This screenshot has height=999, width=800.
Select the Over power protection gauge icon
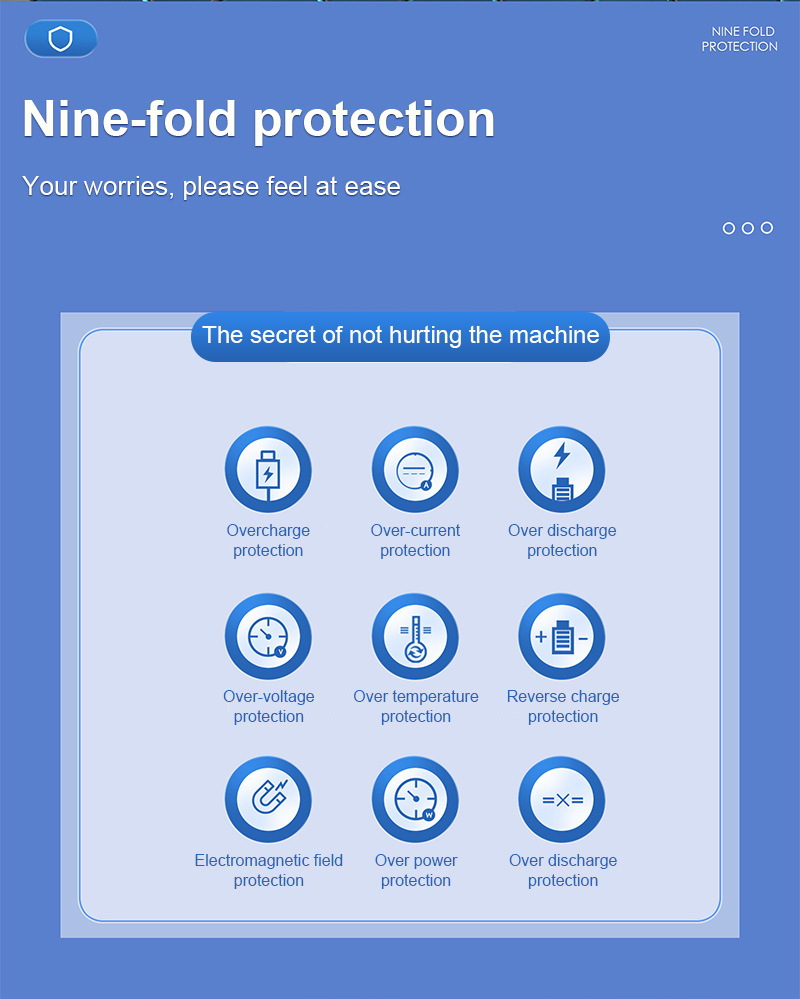(415, 800)
